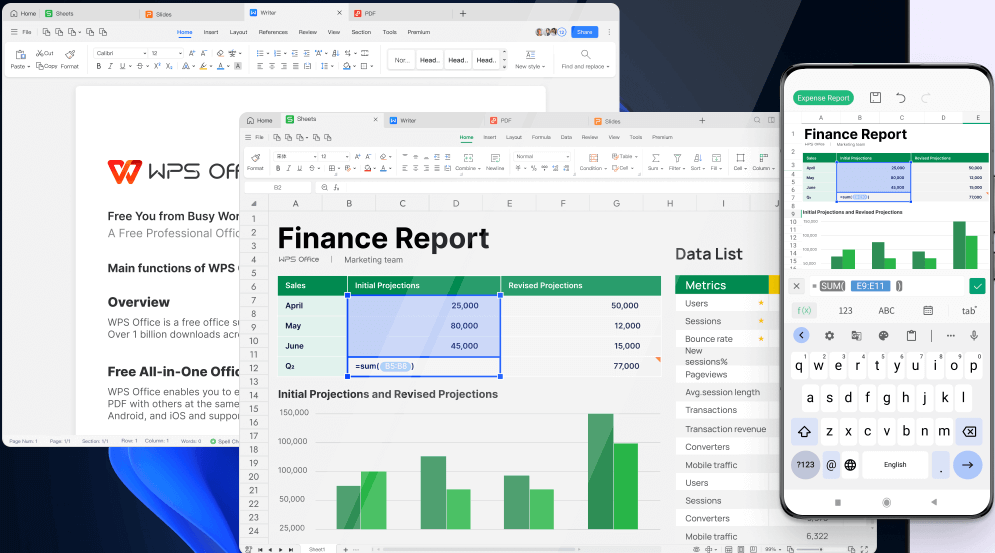The image size is (995, 553).
Task: Tap the ABC mode button on phone
Action: click(886, 310)
